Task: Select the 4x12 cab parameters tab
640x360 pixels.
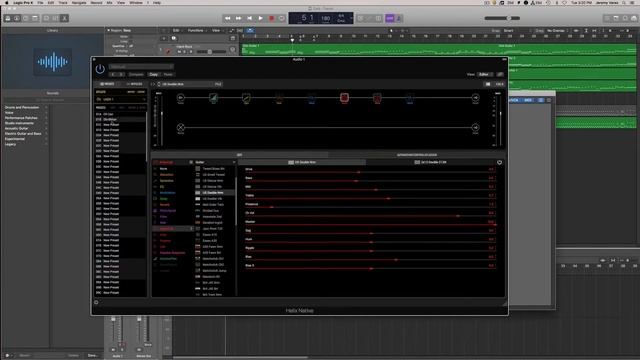Action: click(431, 162)
